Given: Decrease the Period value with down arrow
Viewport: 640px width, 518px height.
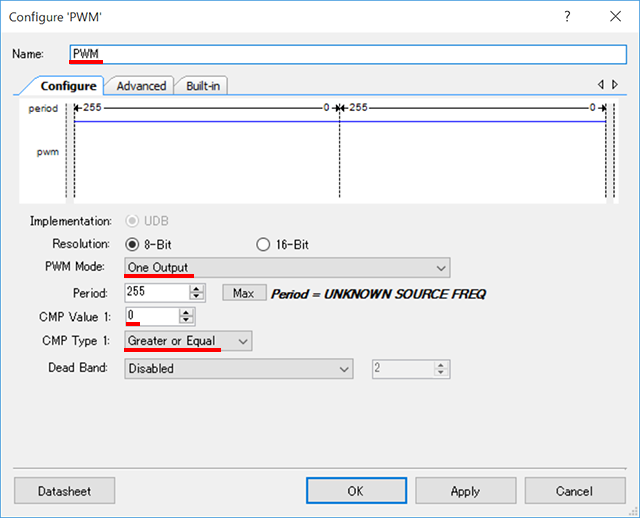Looking at the screenshot, I should click(197, 296).
